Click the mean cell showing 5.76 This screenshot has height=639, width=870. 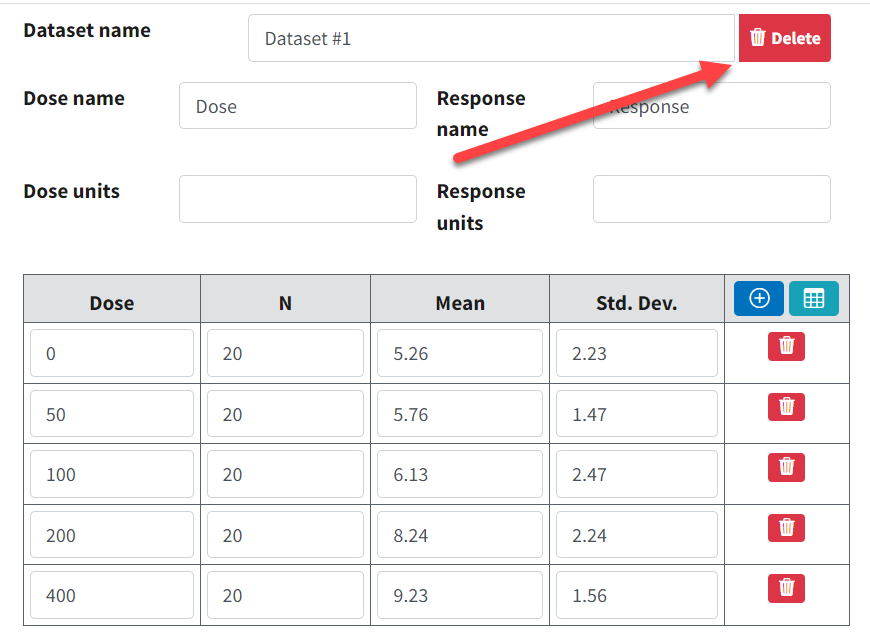(x=459, y=414)
